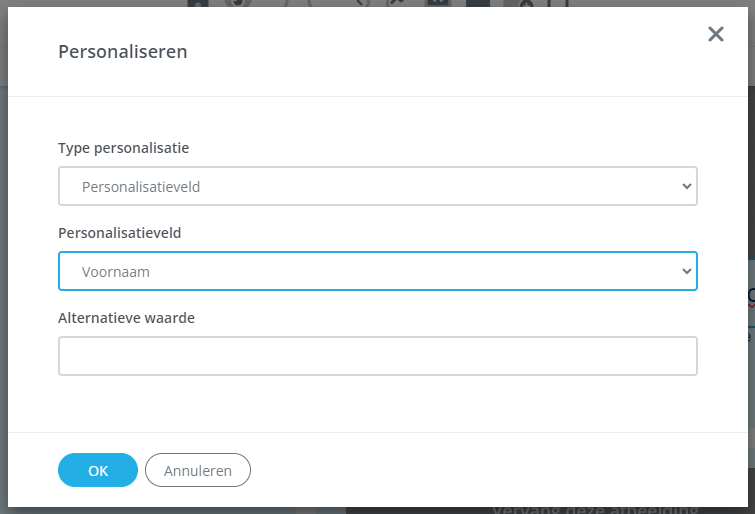
Task: Expand the dropdown showing Voornaam
Action: tap(377, 271)
